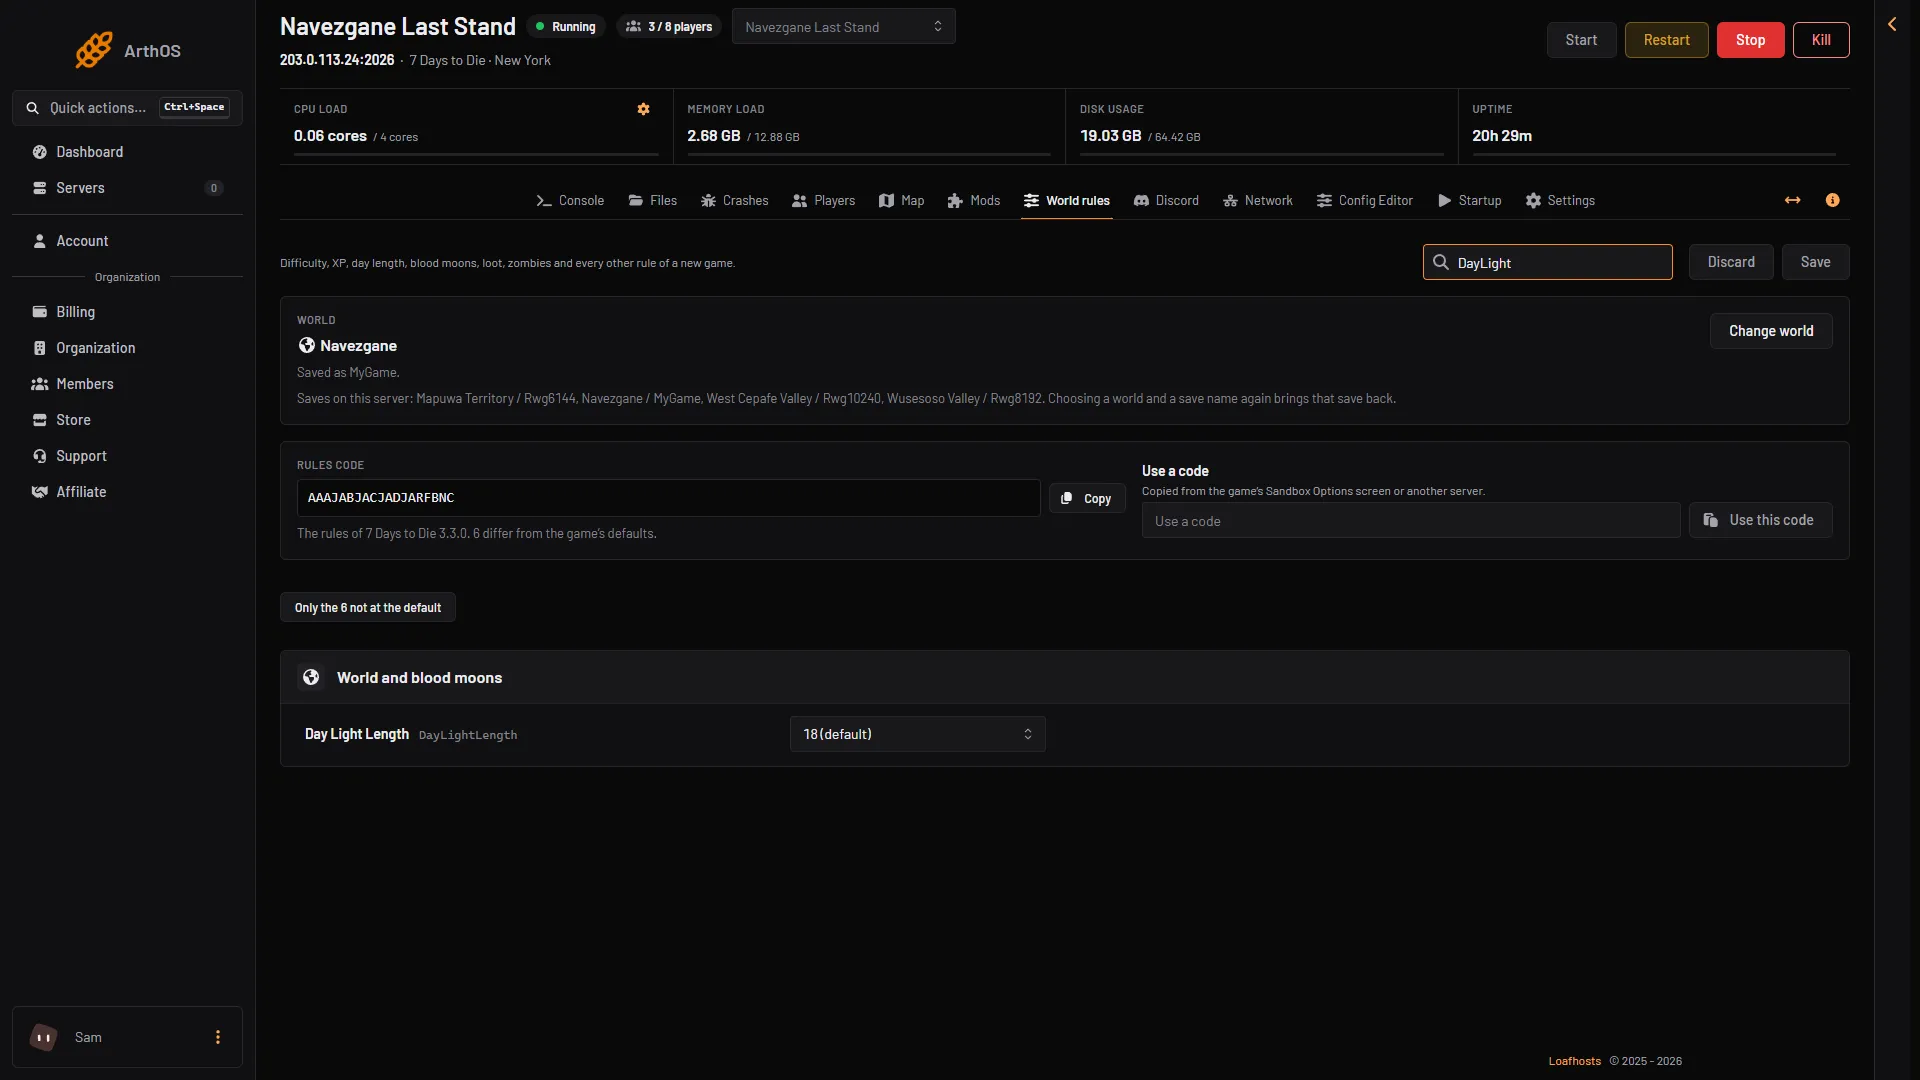The width and height of the screenshot is (1920, 1080).
Task: Open Sam's user menu (three dots)
Action: 217,1037
